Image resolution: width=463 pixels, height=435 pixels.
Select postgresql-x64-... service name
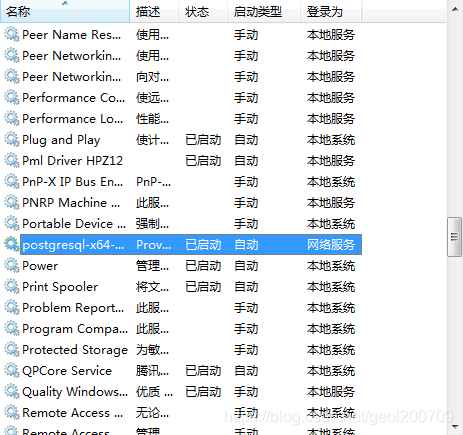(x=73, y=245)
